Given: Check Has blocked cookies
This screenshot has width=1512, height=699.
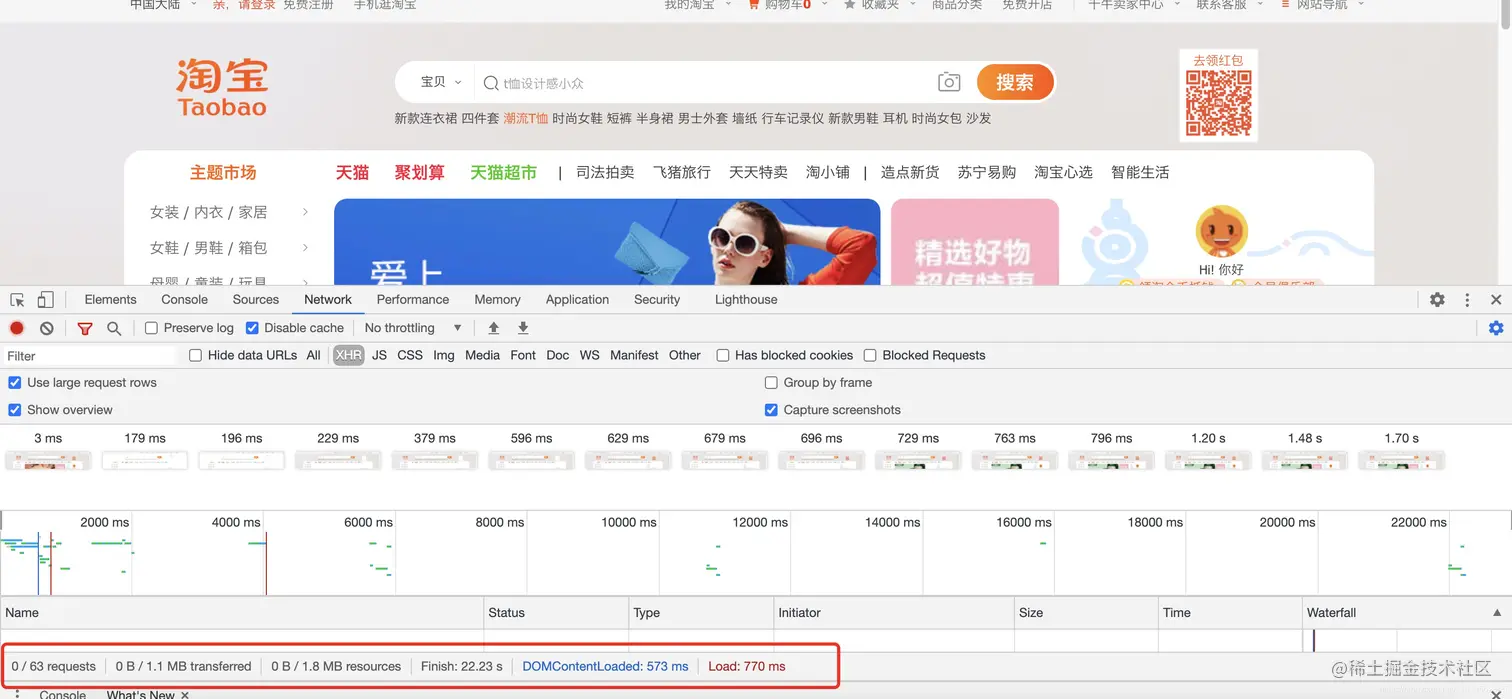Looking at the screenshot, I should click(722, 355).
